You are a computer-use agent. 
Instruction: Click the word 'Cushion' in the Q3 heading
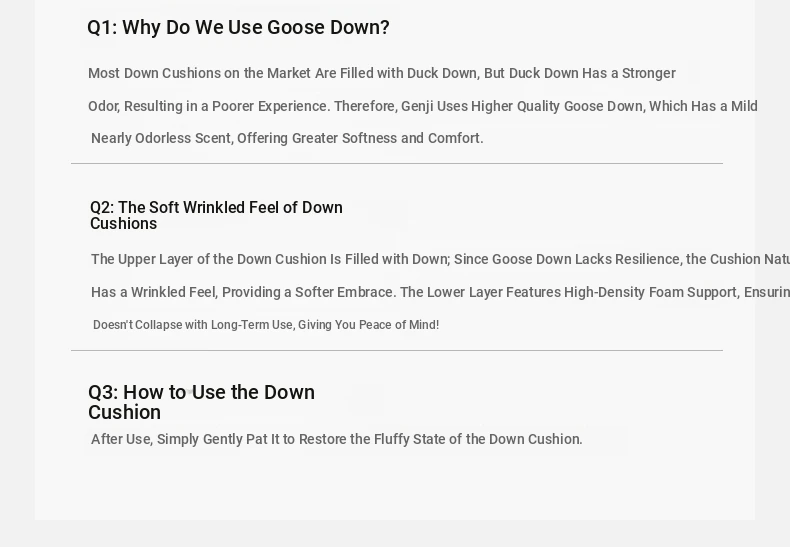[124, 413]
